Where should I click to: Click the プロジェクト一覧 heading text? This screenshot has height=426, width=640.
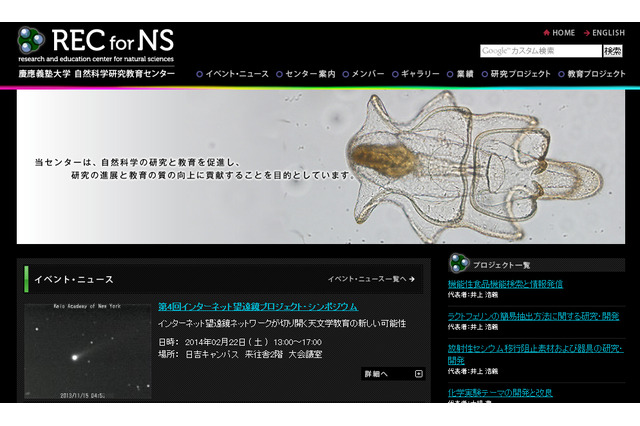501,265
